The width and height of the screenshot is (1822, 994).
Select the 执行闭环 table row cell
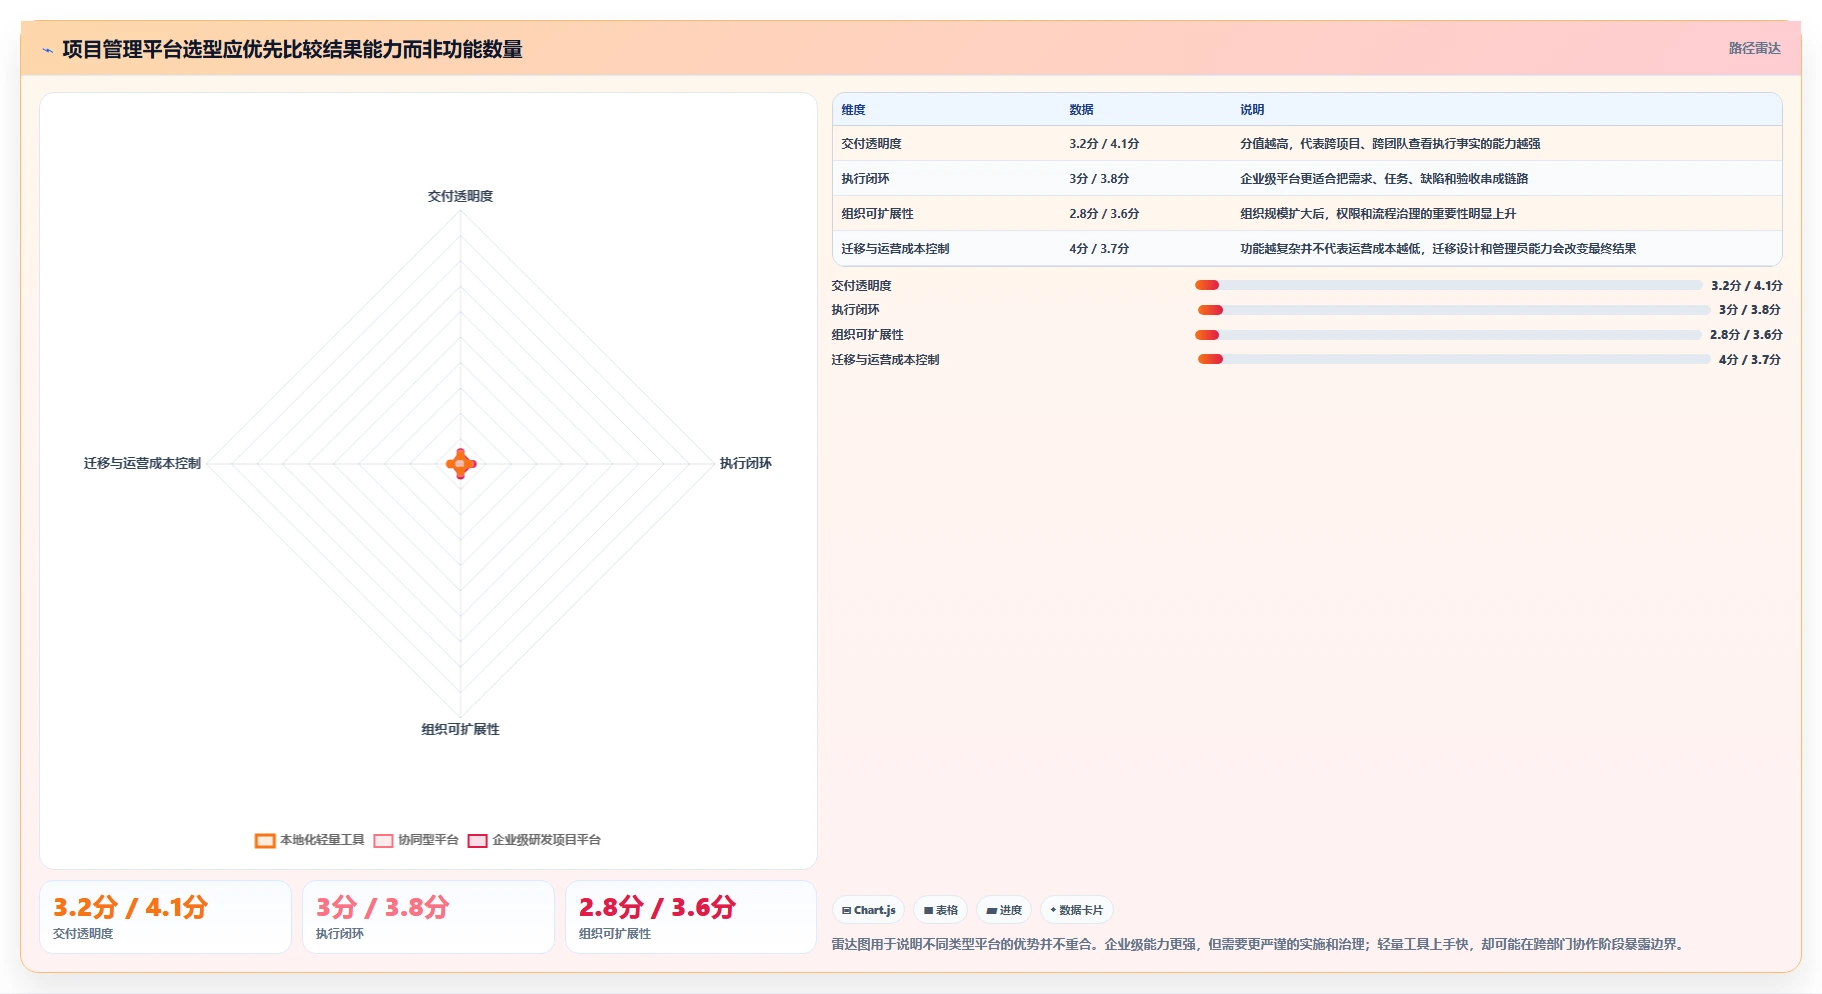tap(865, 179)
